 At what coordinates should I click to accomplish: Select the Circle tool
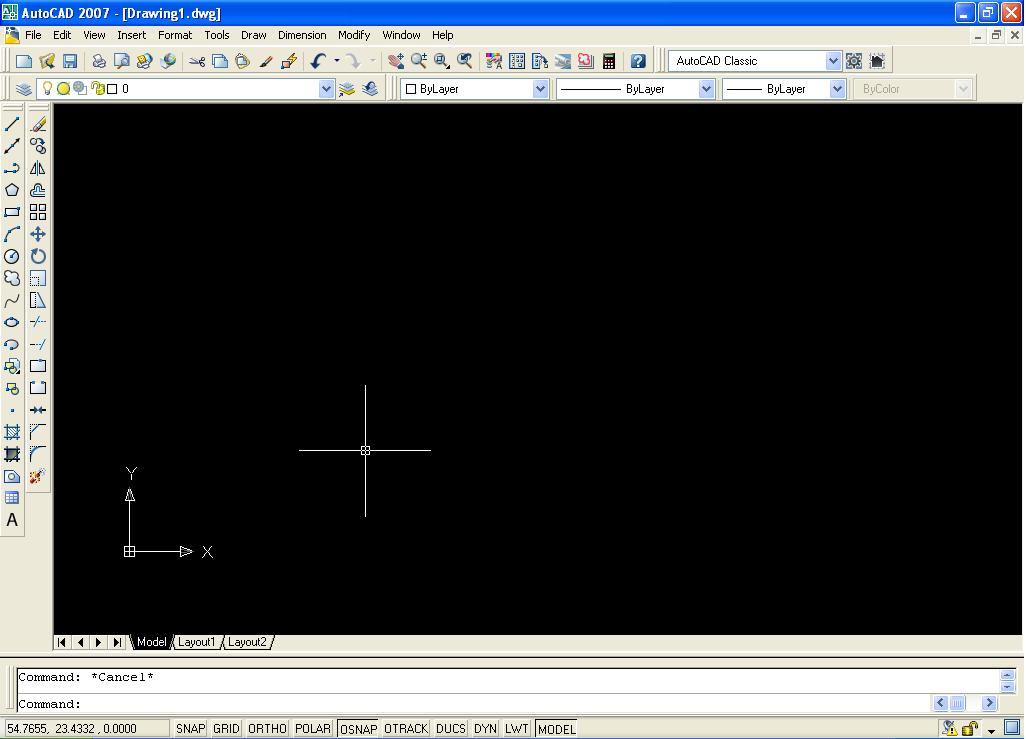[12, 256]
